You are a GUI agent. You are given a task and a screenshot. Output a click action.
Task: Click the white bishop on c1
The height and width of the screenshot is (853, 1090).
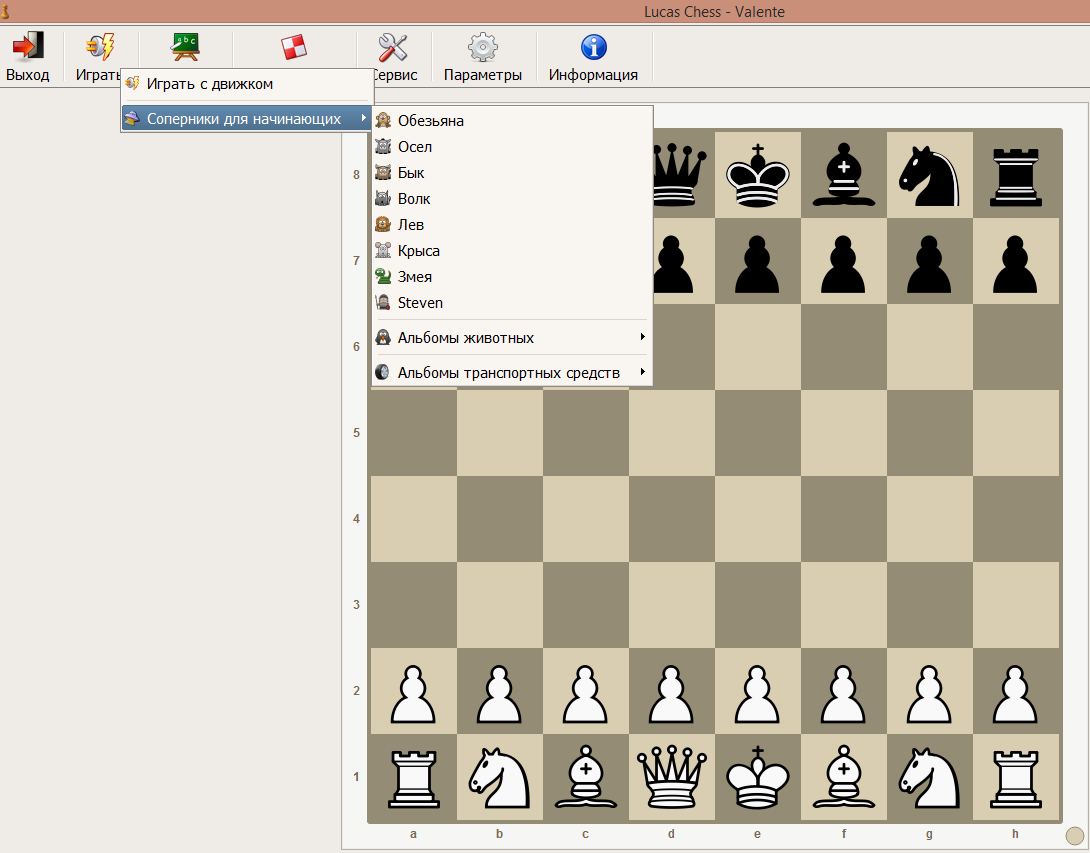point(585,777)
